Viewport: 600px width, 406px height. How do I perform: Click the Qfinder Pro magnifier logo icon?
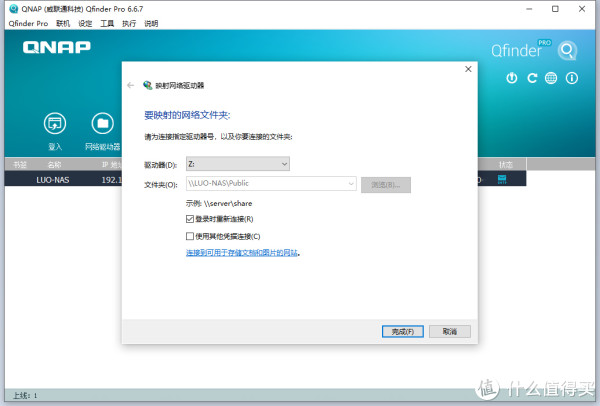(568, 50)
